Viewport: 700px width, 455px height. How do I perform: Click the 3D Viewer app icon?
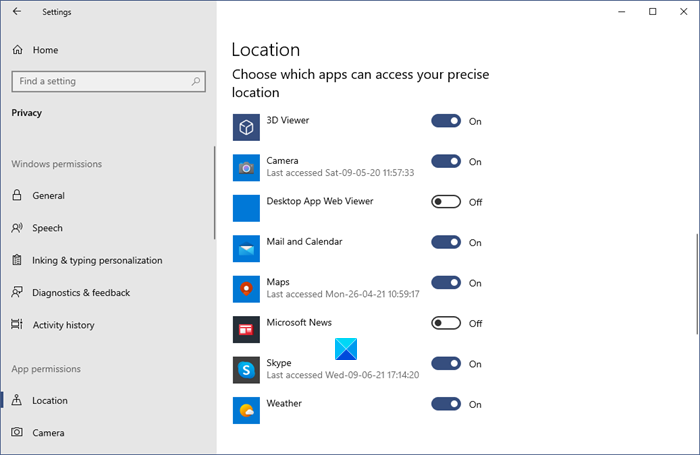point(246,127)
